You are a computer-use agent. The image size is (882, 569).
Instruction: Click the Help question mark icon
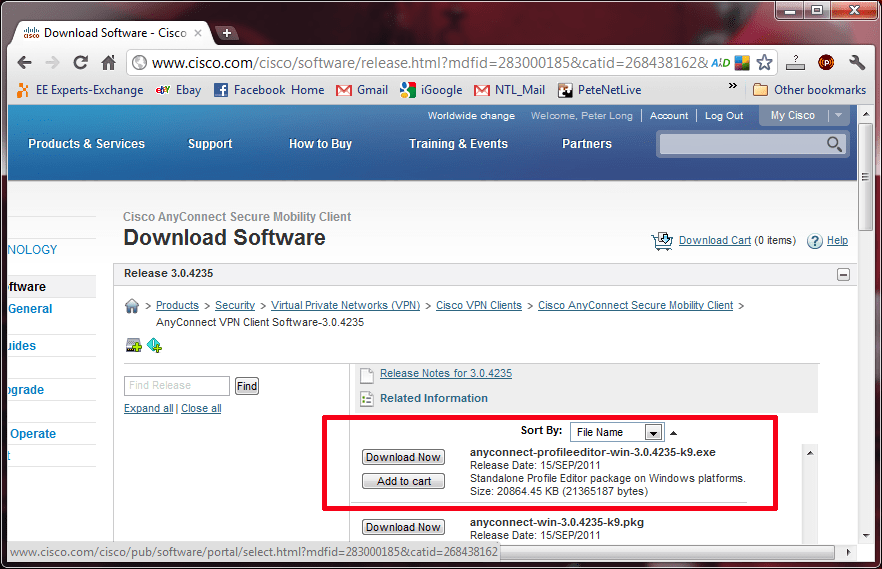814,241
